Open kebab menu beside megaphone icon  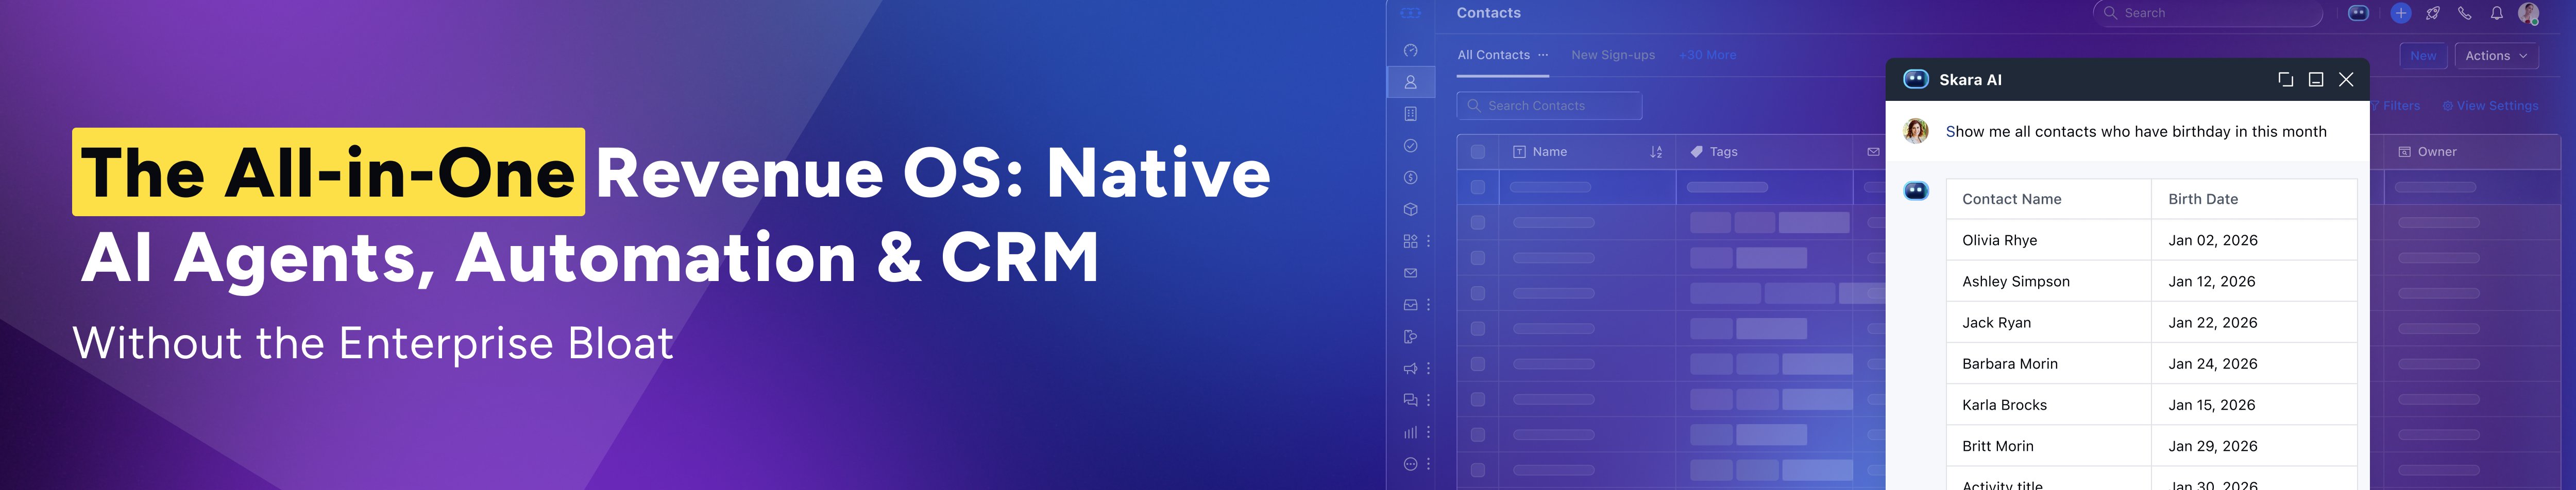[1429, 369]
